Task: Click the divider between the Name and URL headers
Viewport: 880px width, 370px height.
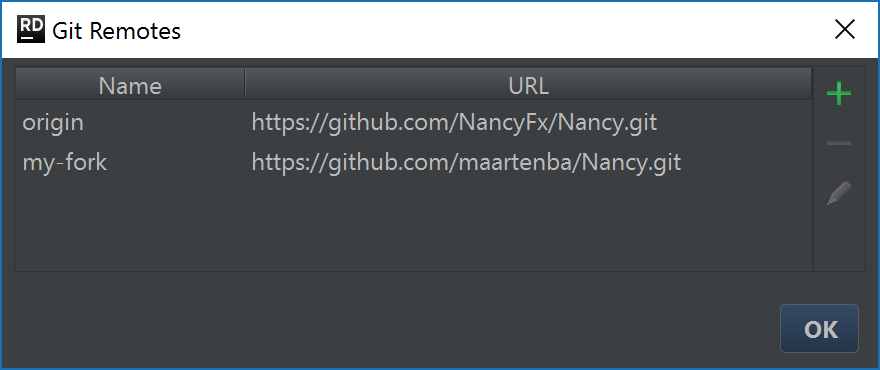Action: 245,85
